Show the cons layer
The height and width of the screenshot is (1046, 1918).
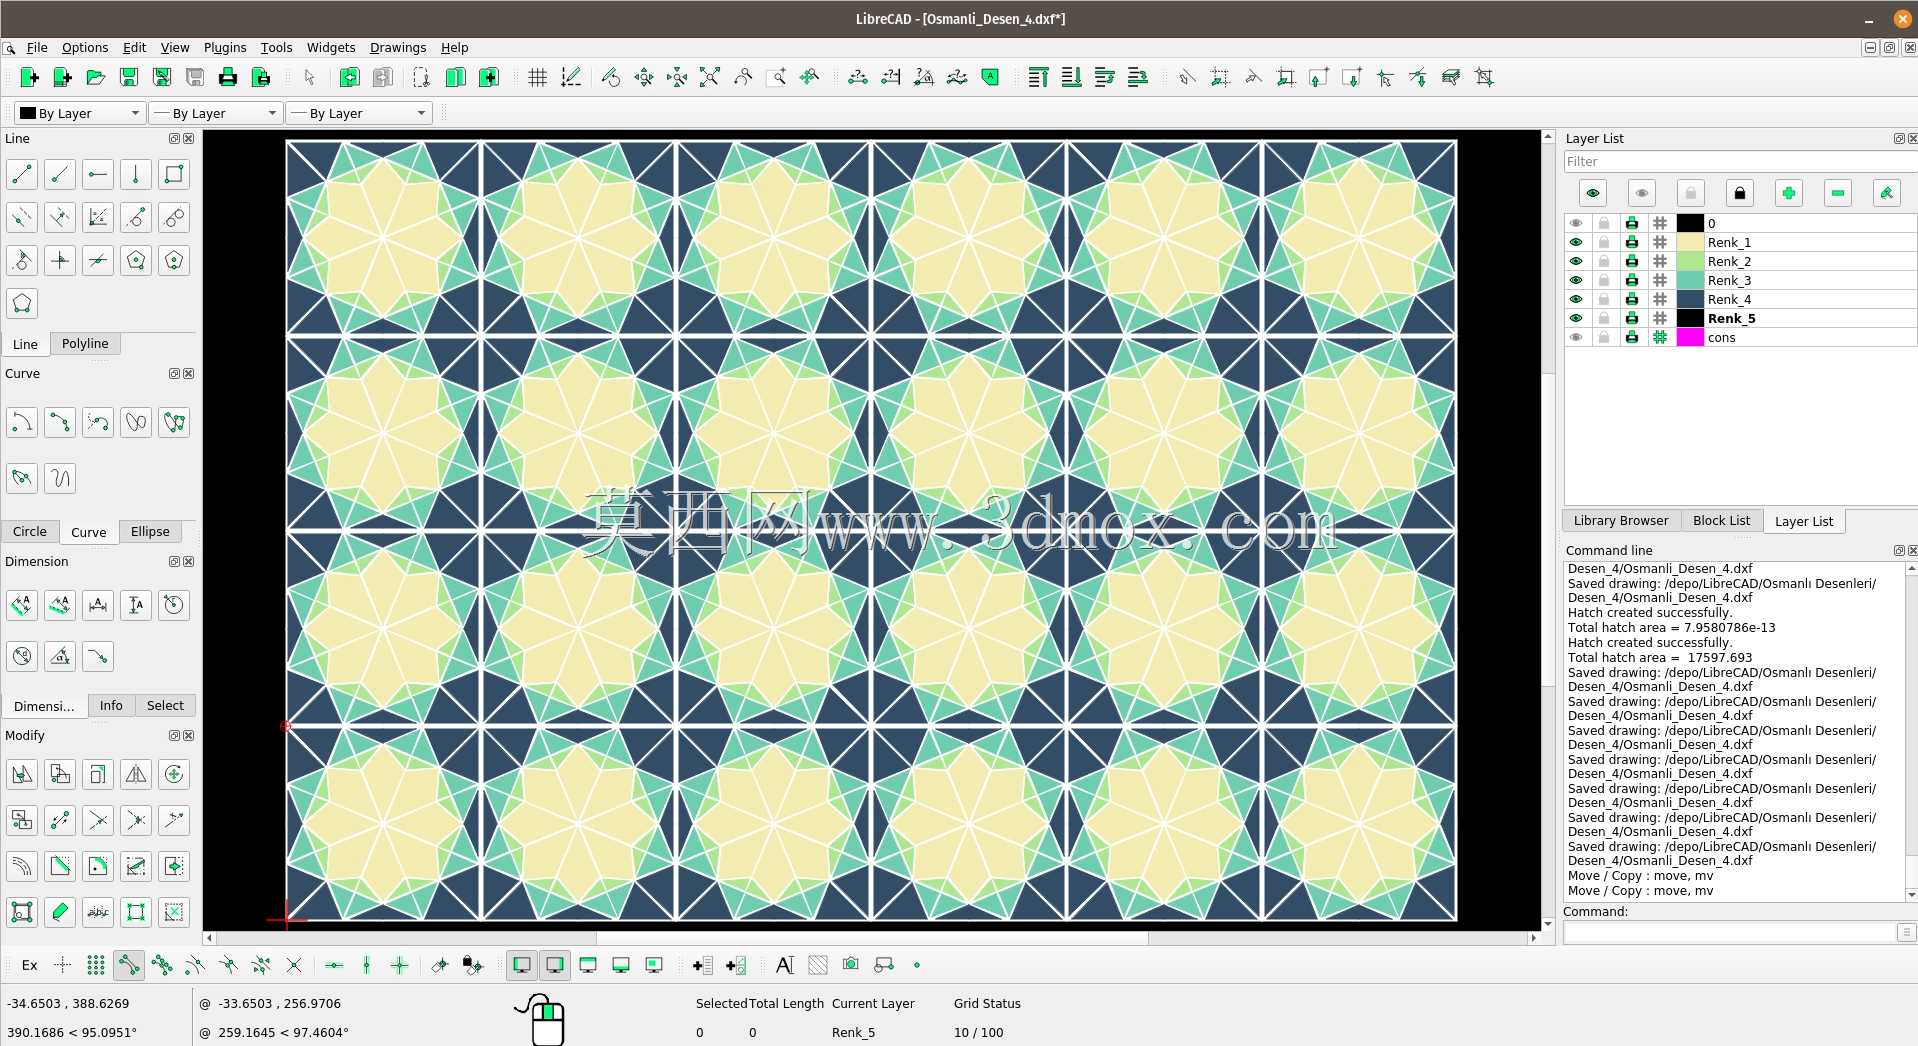click(1576, 337)
